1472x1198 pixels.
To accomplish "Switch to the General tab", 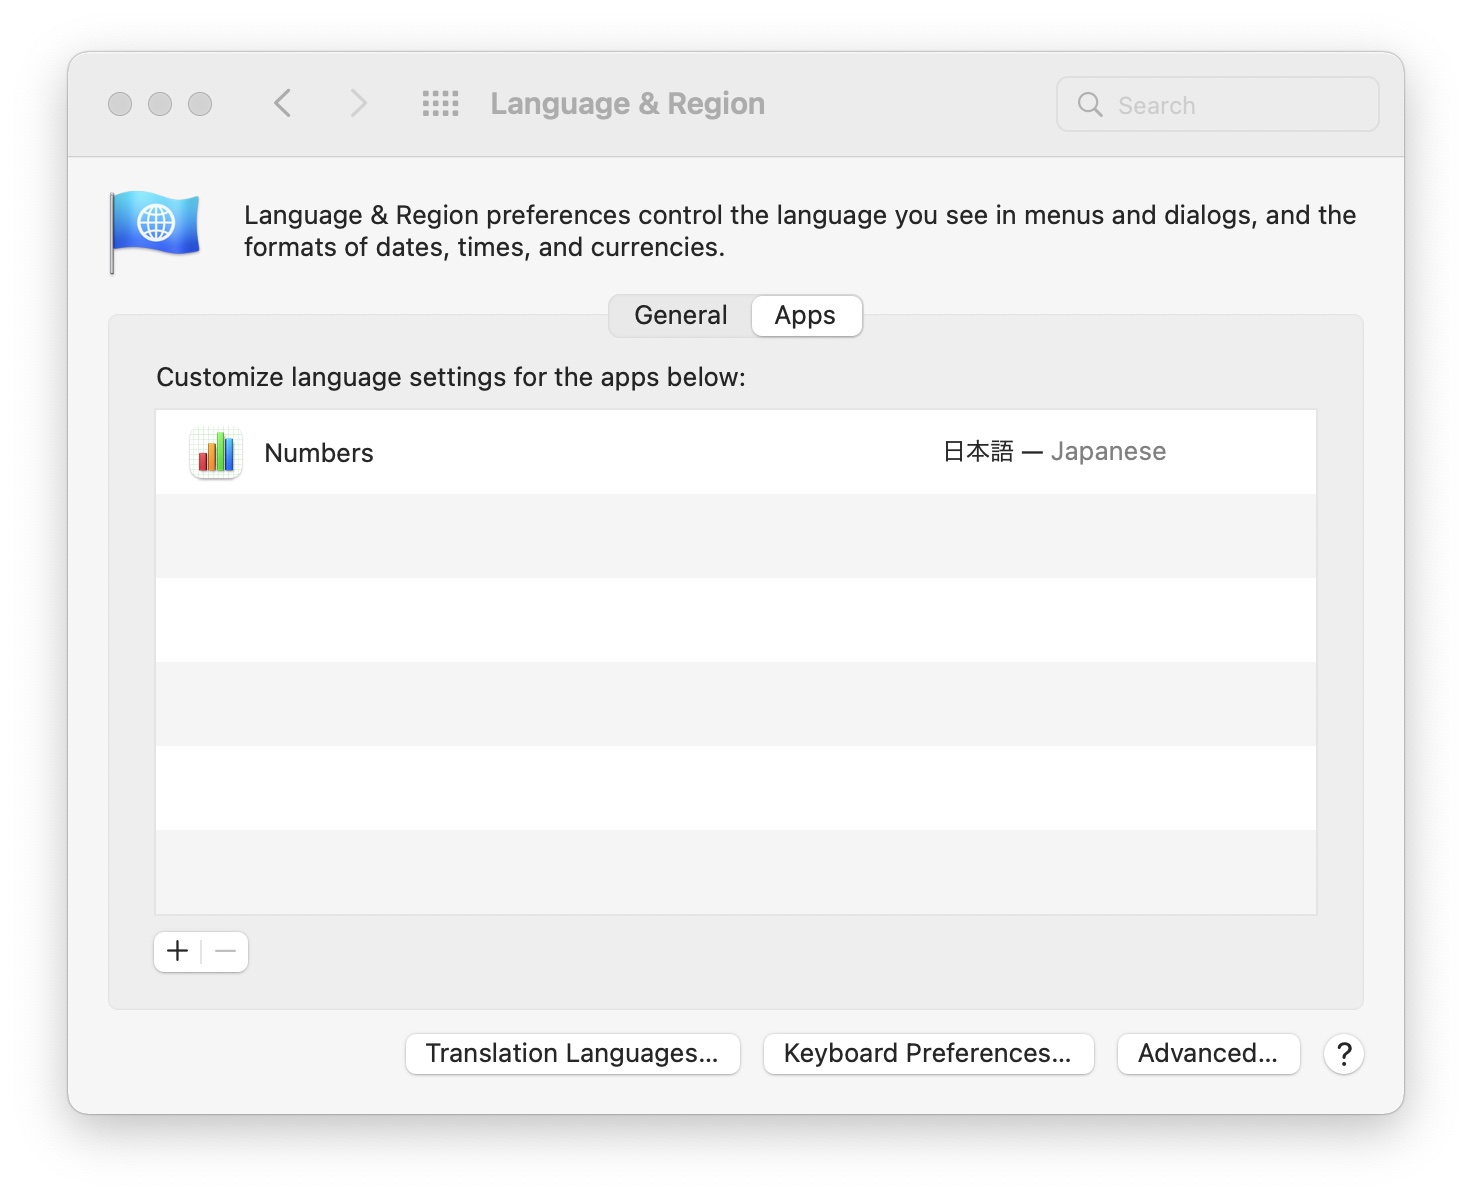I will pyautogui.click(x=681, y=315).
